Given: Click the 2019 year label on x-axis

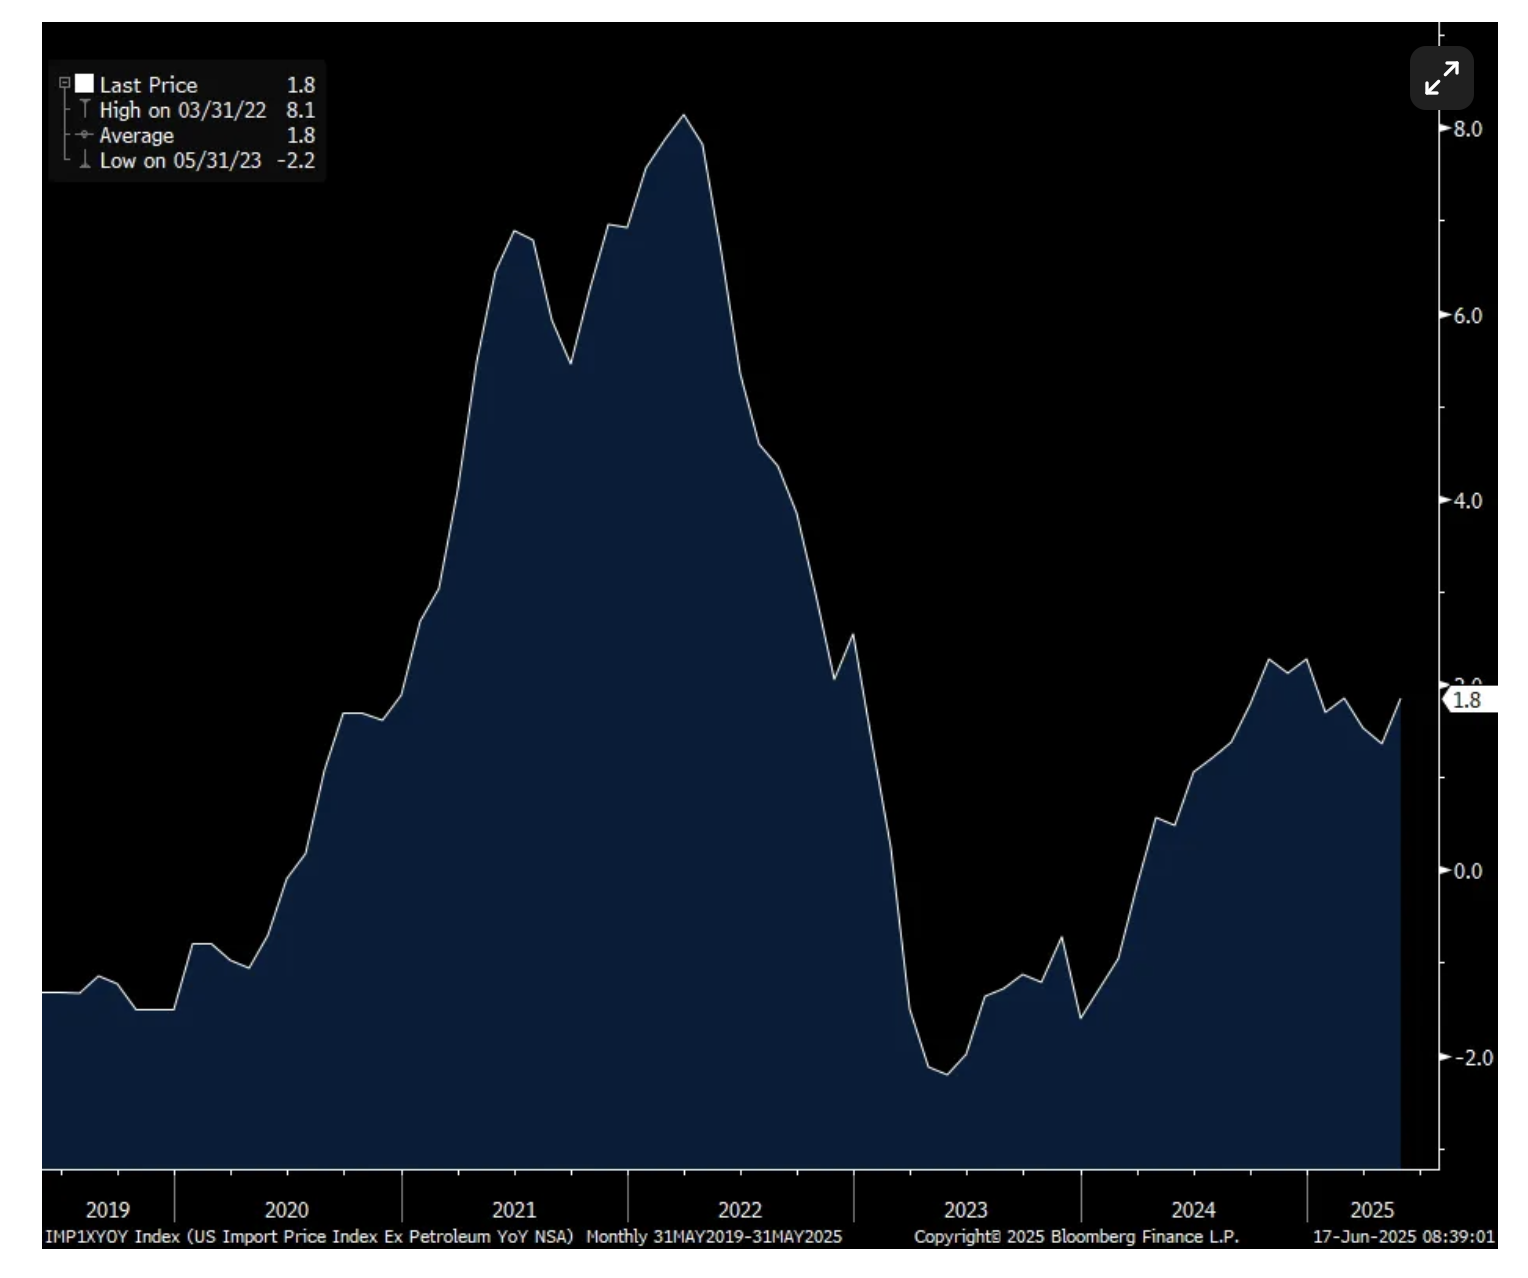Looking at the screenshot, I should pos(108,1210).
